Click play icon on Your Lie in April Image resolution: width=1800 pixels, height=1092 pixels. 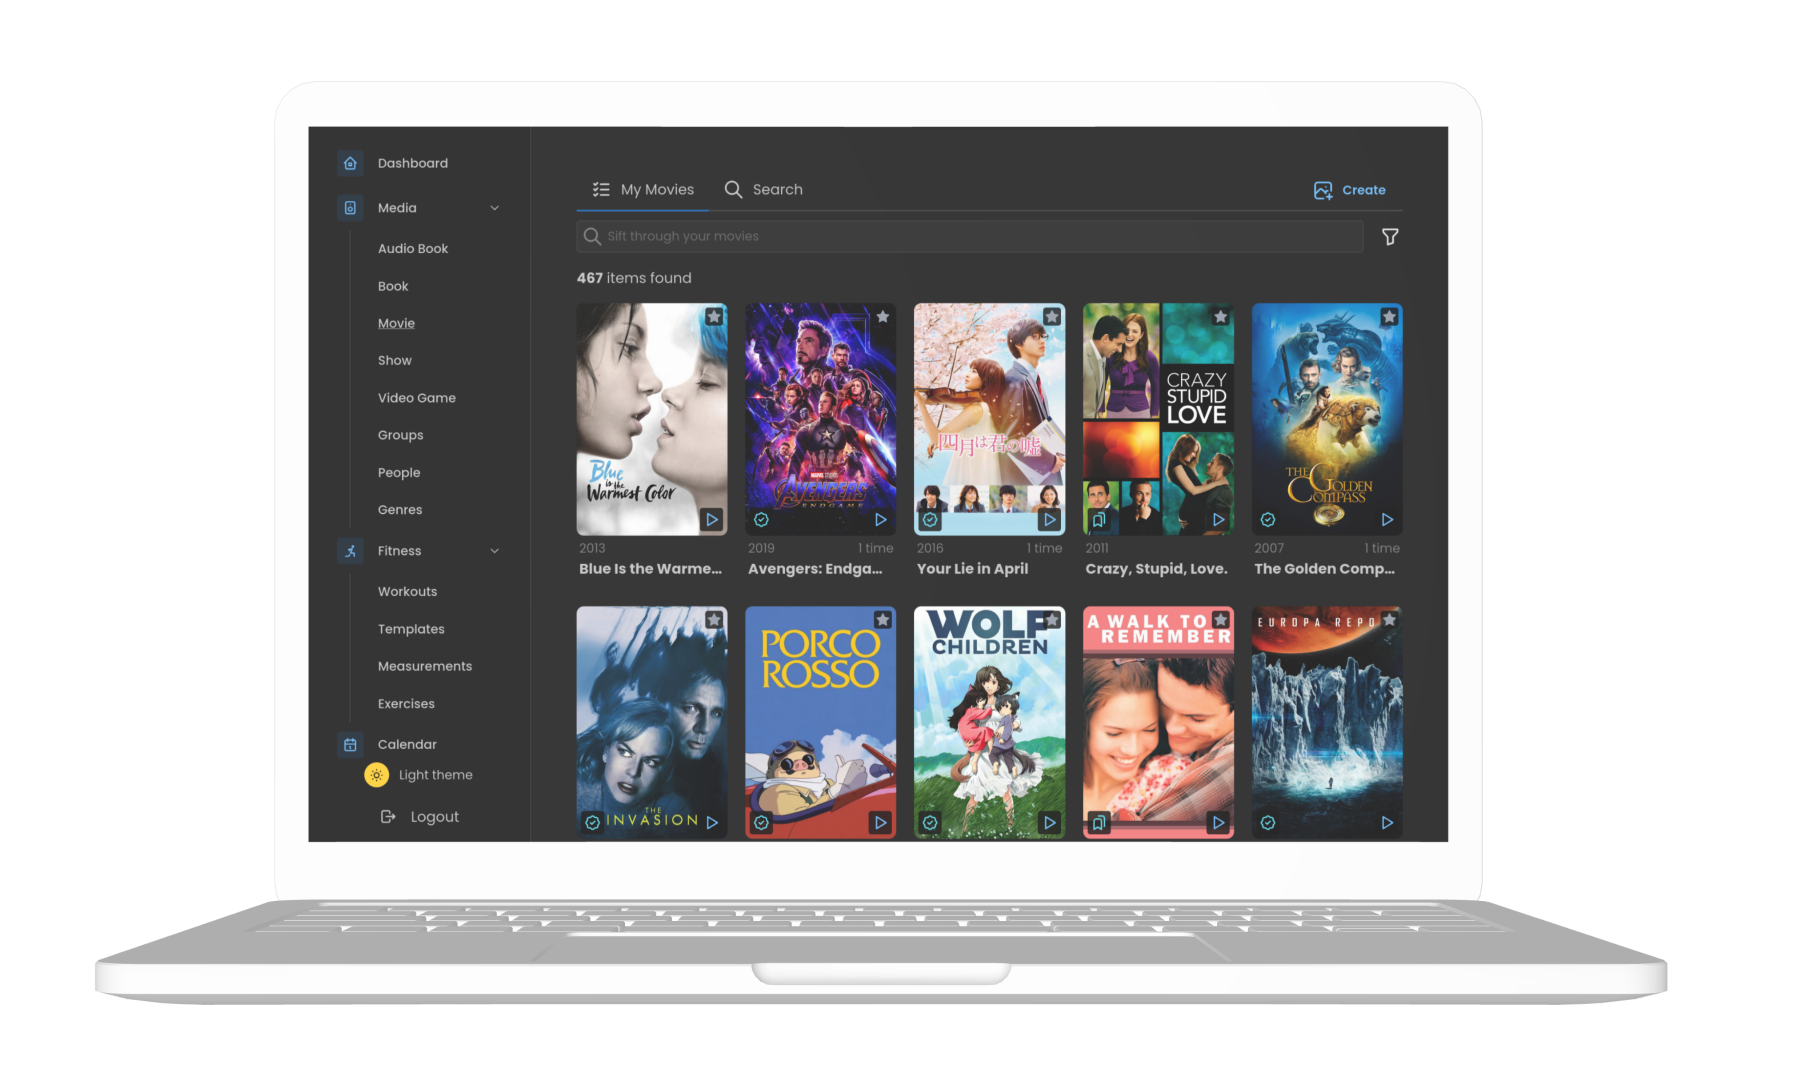1050,520
